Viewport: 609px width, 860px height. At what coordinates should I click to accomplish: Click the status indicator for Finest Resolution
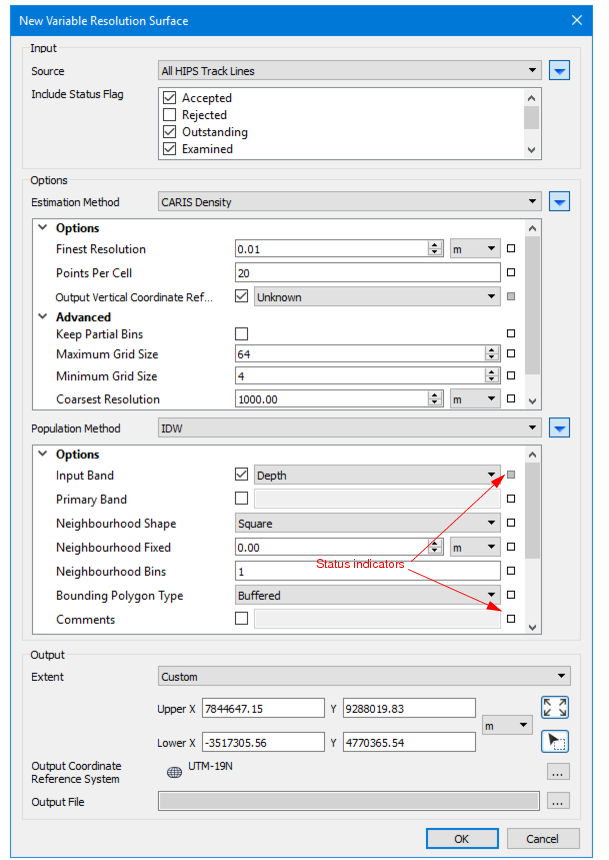511,250
